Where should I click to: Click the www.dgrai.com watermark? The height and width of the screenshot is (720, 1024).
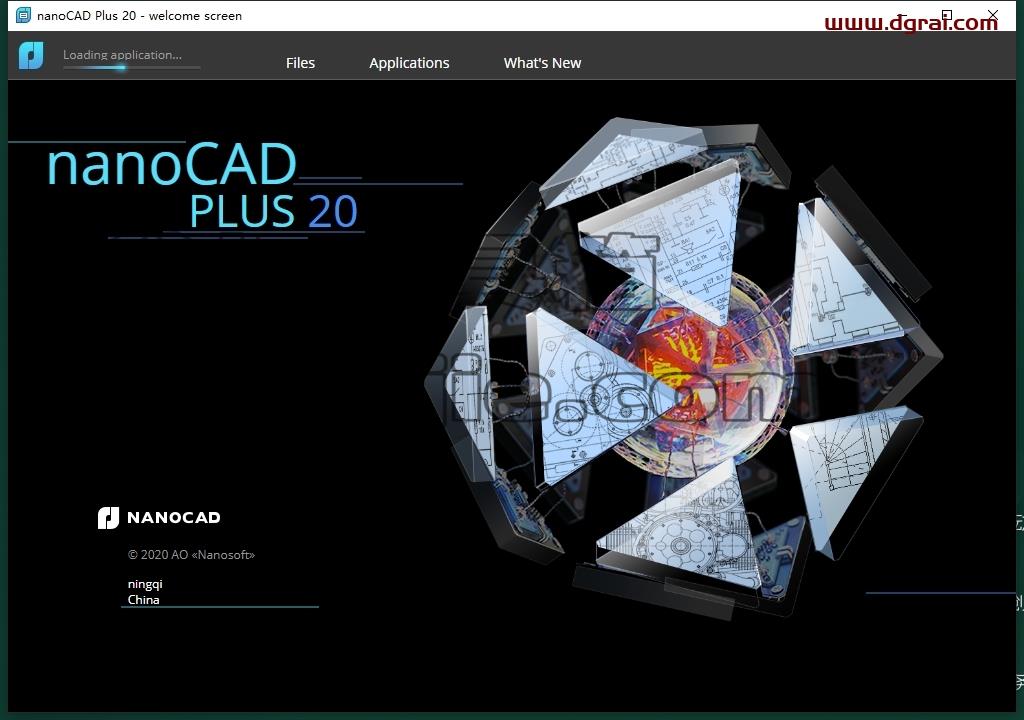911,23
